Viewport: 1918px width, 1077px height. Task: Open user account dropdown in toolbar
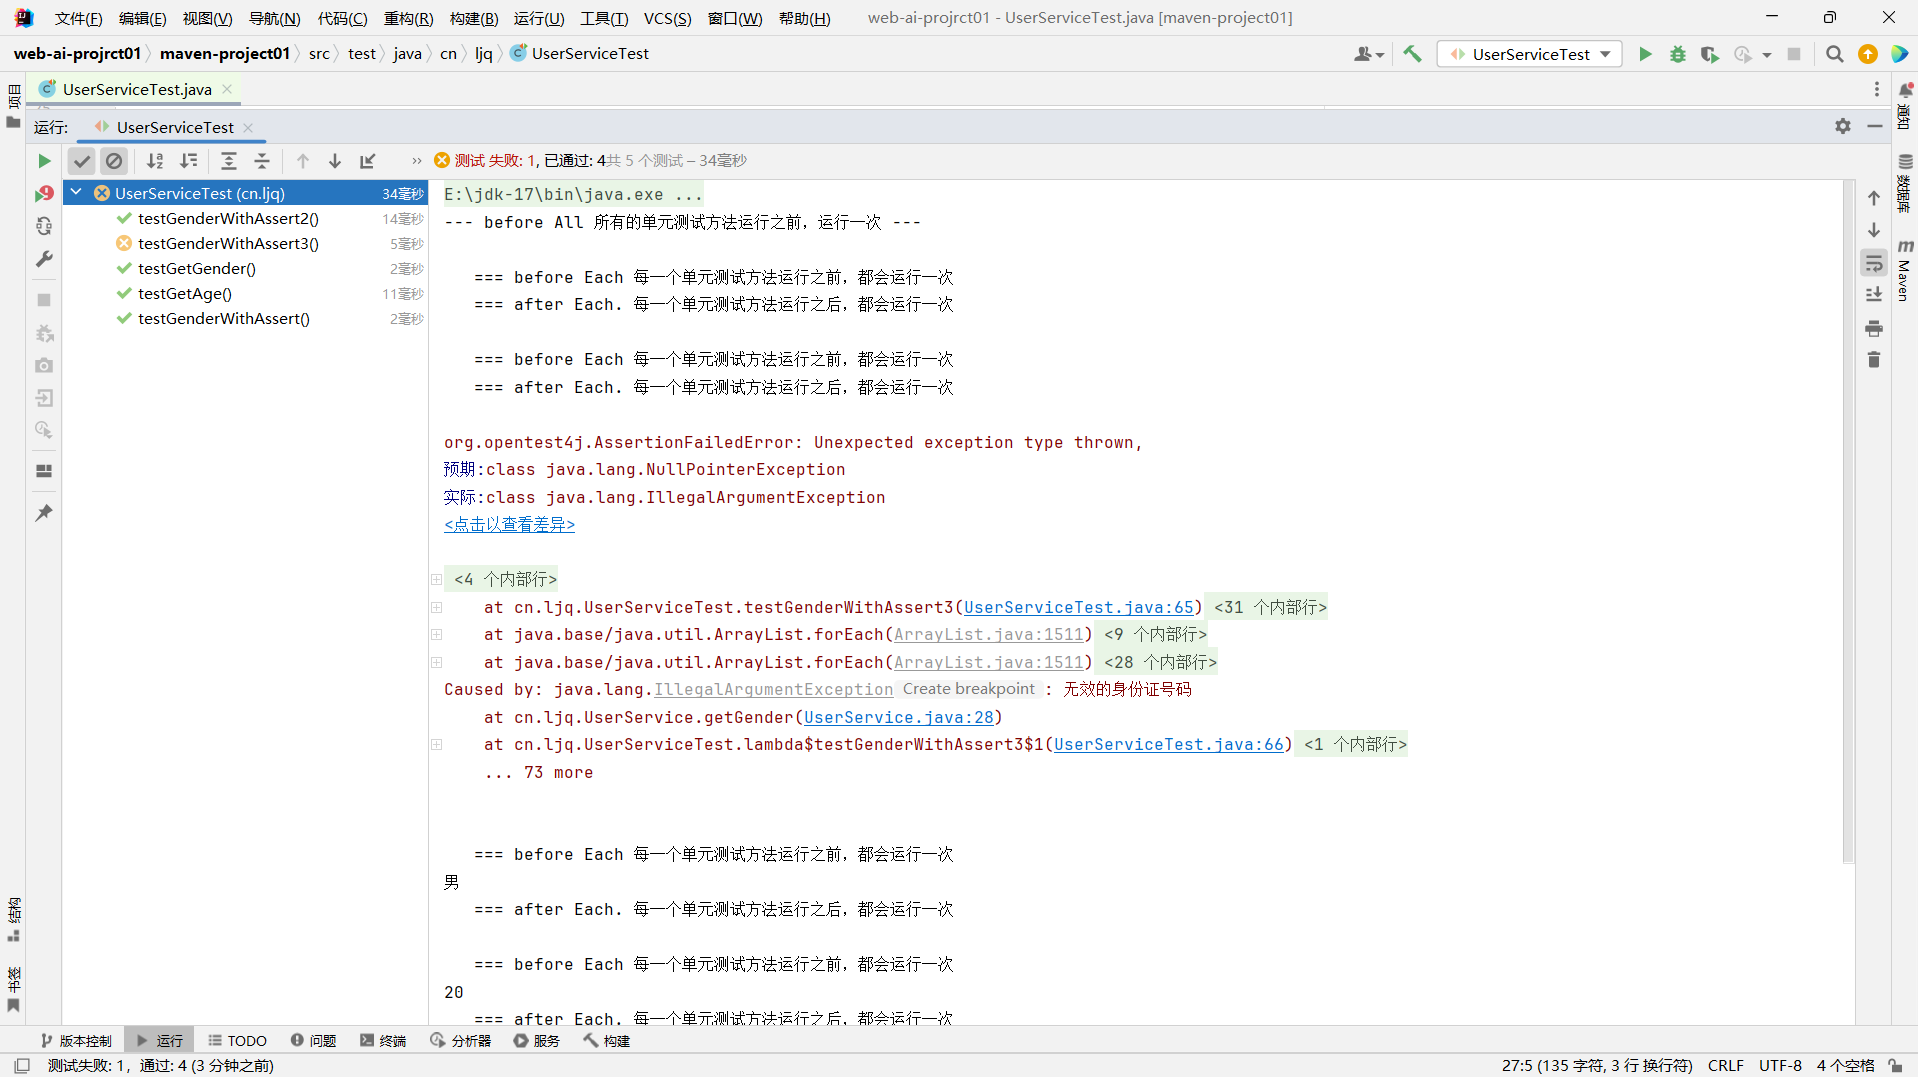1369,54
